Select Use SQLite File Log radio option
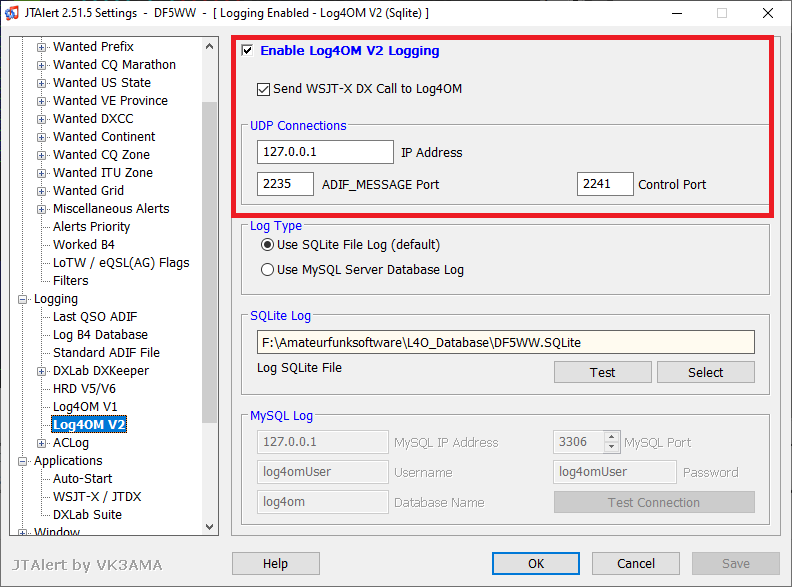Screen dimensions: 792x587 tap(267, 245)
